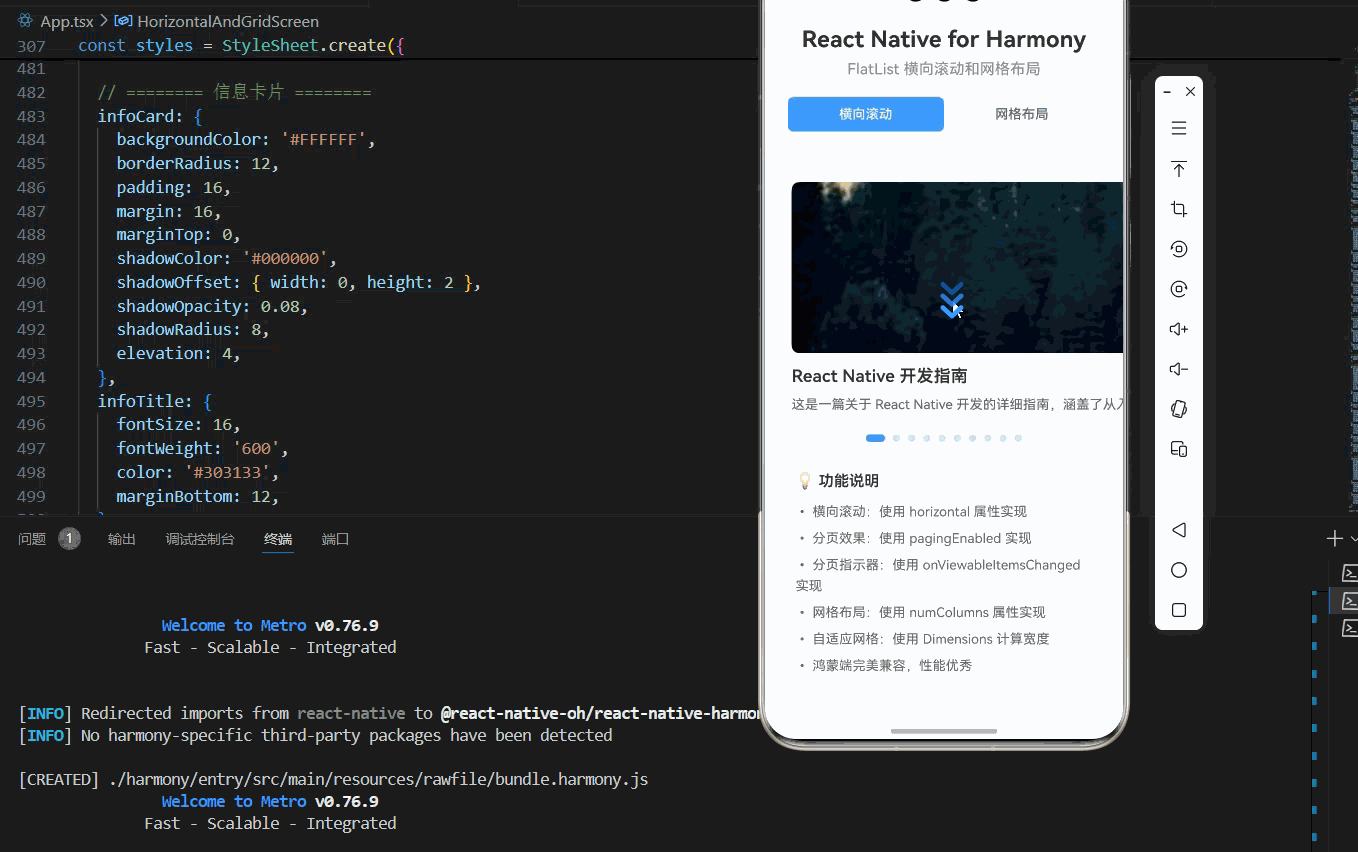
Task: Tap the phone bottom gesture bar
Action: click(944, 731)
